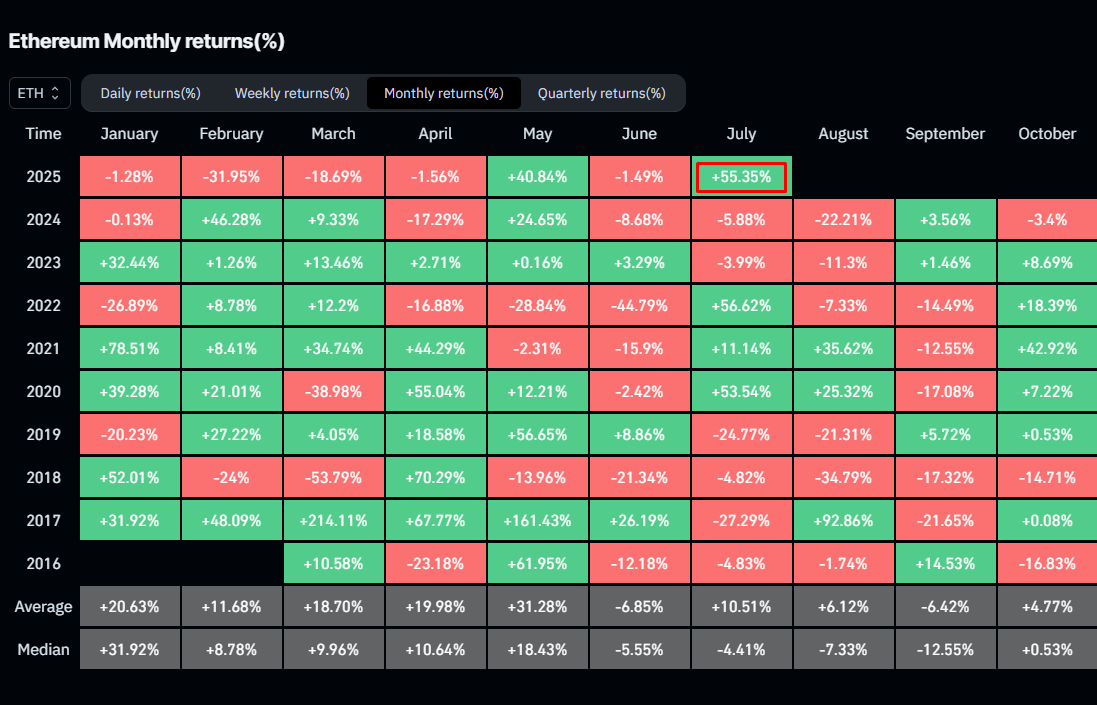
Task: Click the -12.55% September median cell
Action: click(945, 650)
